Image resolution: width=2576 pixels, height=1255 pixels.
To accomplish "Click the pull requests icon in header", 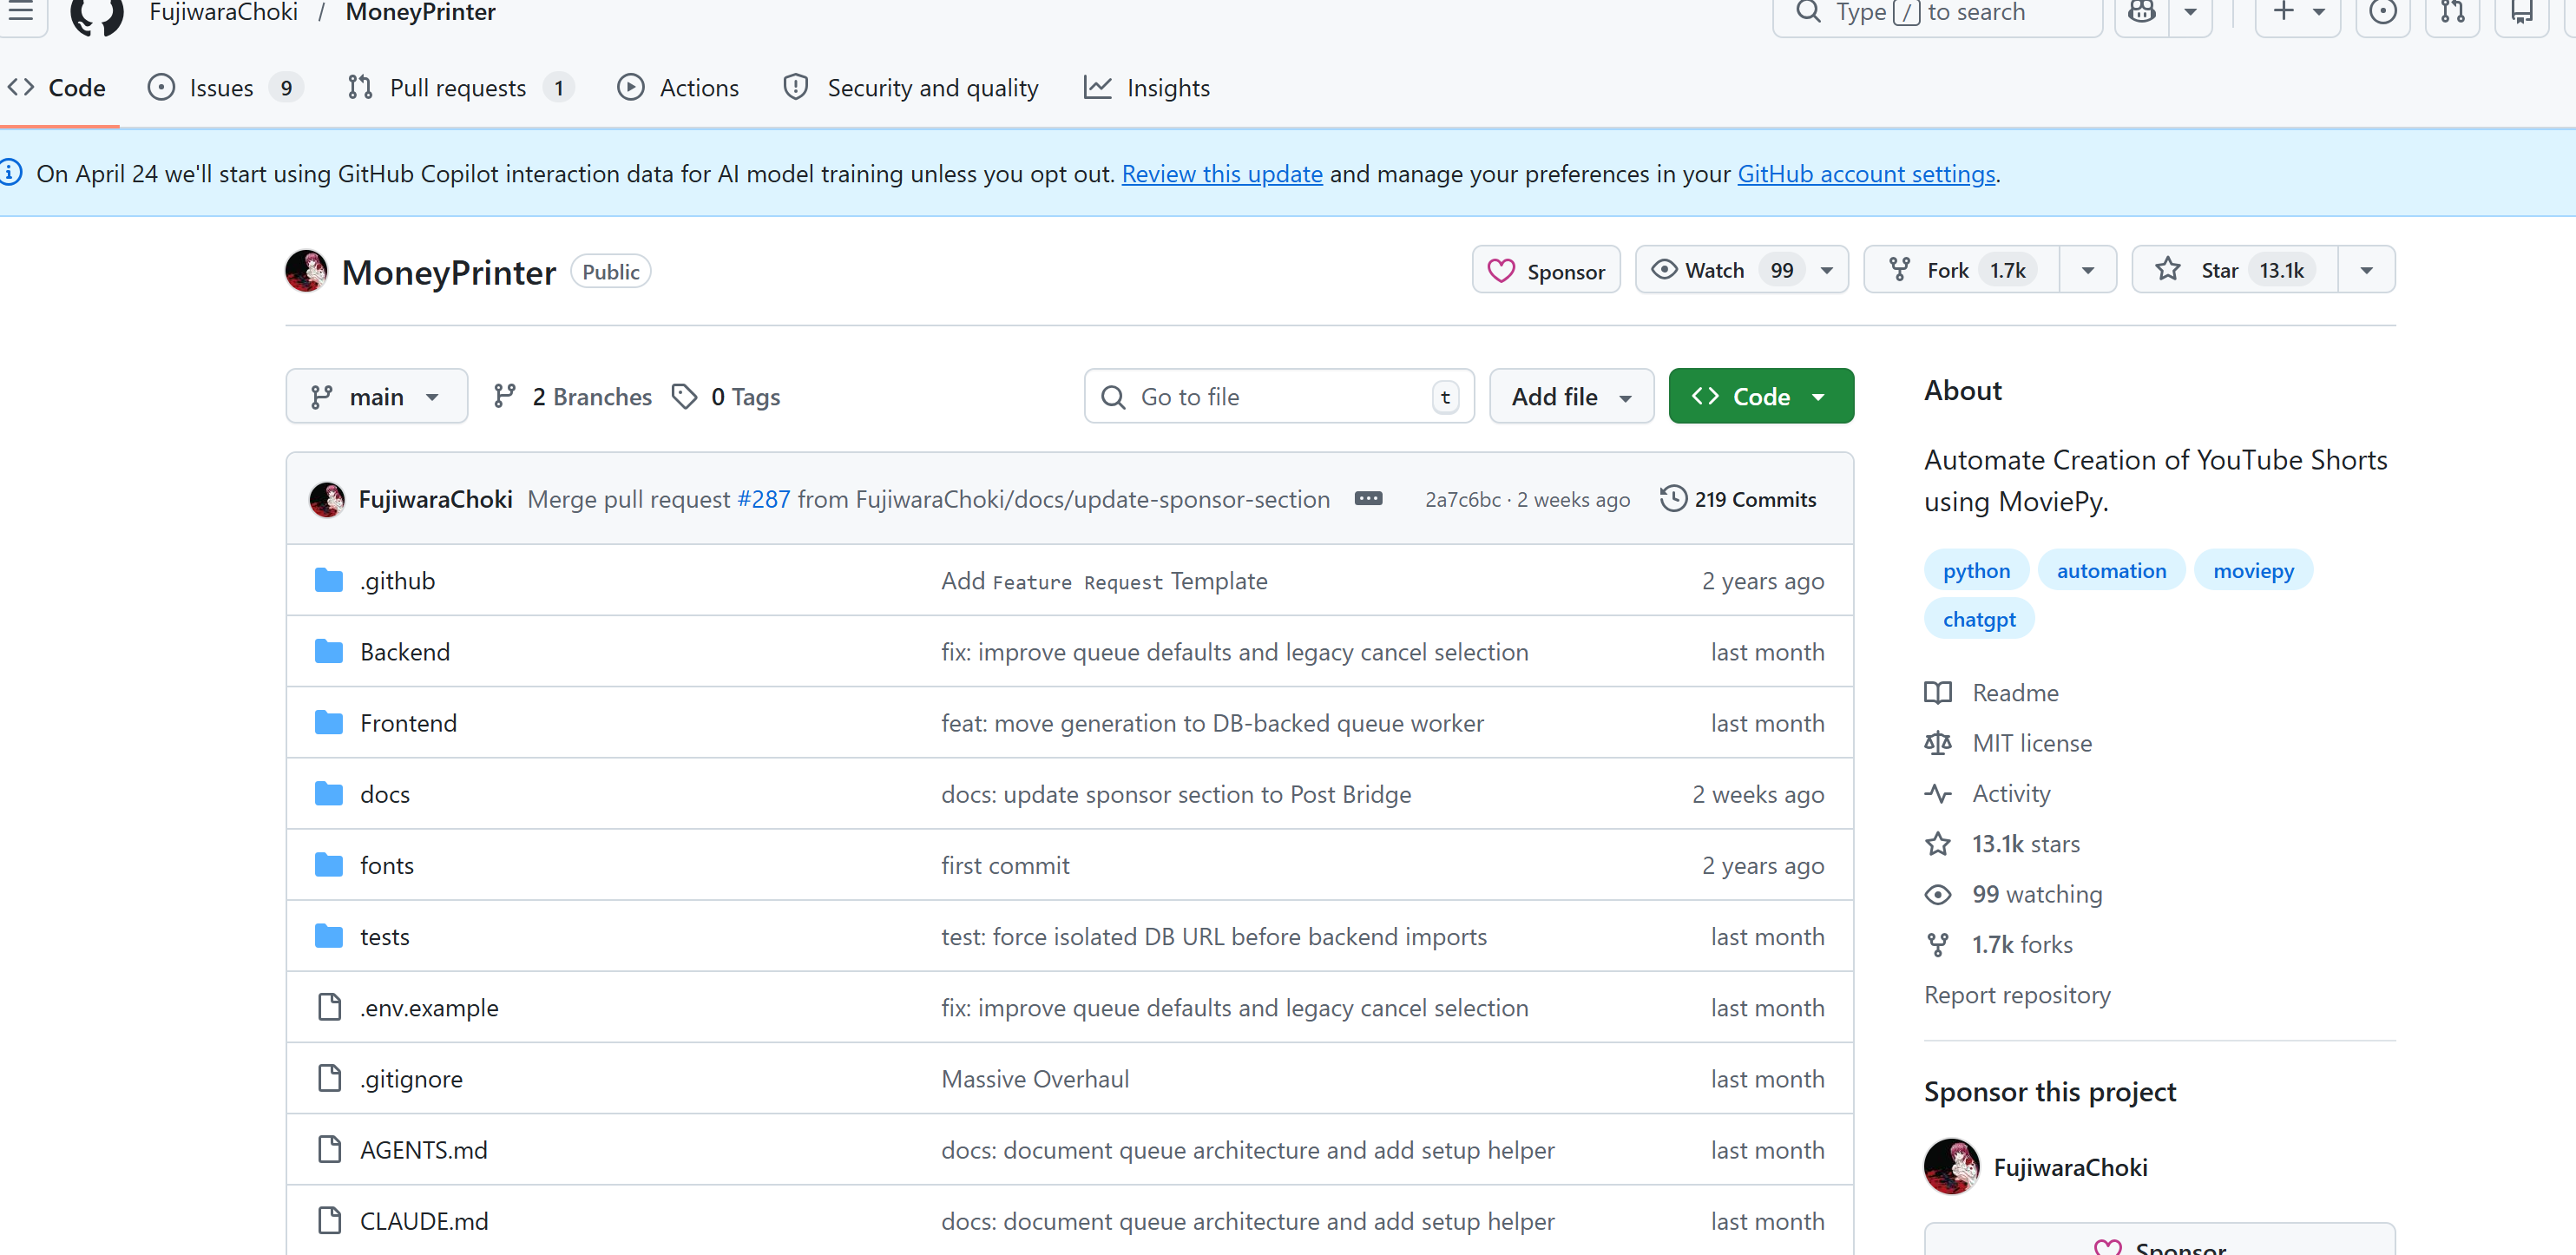I will click(2452, 13).
